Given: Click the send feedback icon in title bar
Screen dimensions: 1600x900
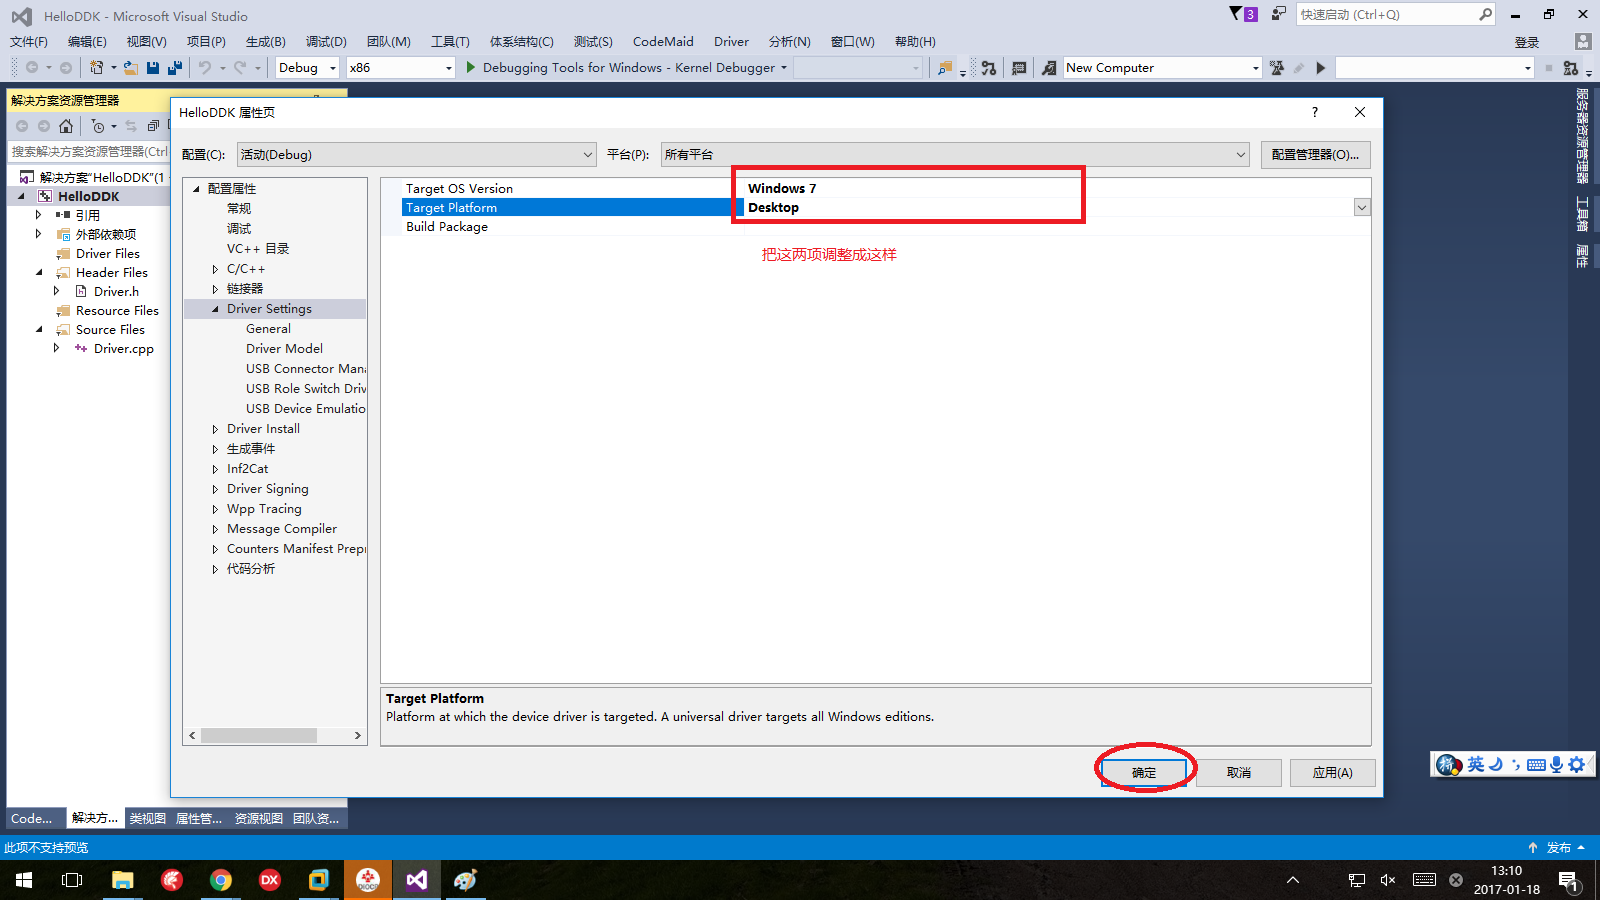Looking at the screenshot, I should coord(1279,14).
